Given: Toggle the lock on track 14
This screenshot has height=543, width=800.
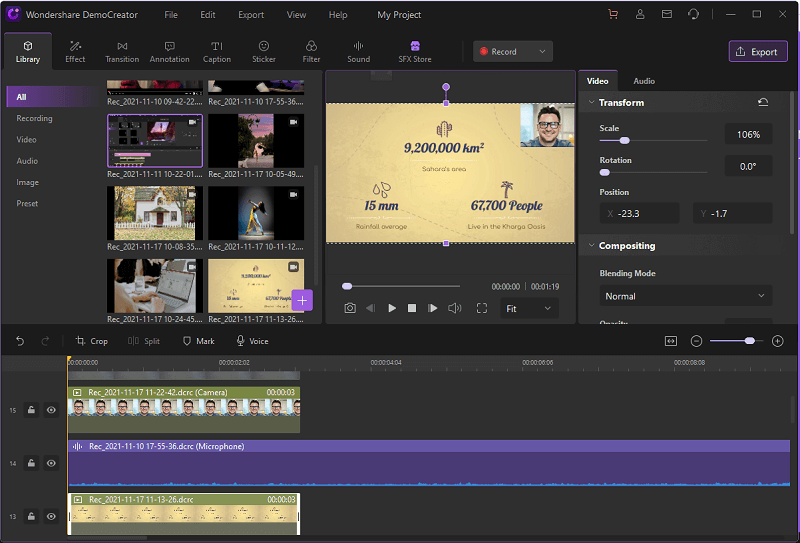Looking at the screenshot, I should [31, 463].
